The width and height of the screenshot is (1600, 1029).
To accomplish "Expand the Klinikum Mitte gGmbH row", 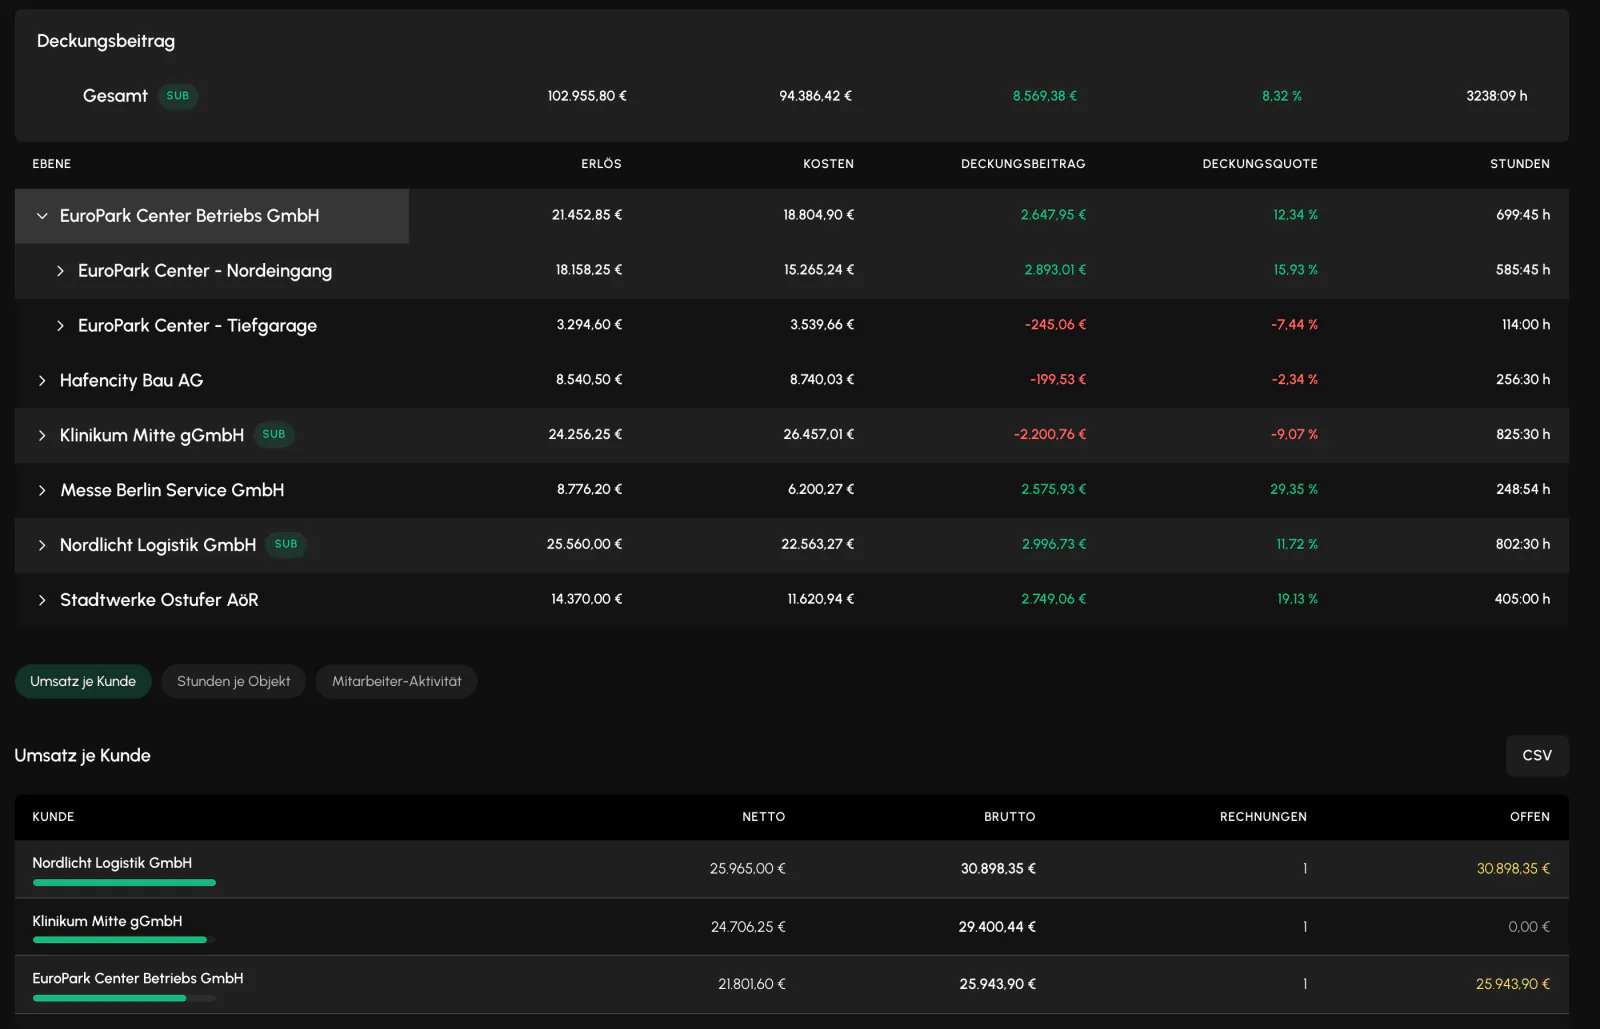I will pos(42,436).
